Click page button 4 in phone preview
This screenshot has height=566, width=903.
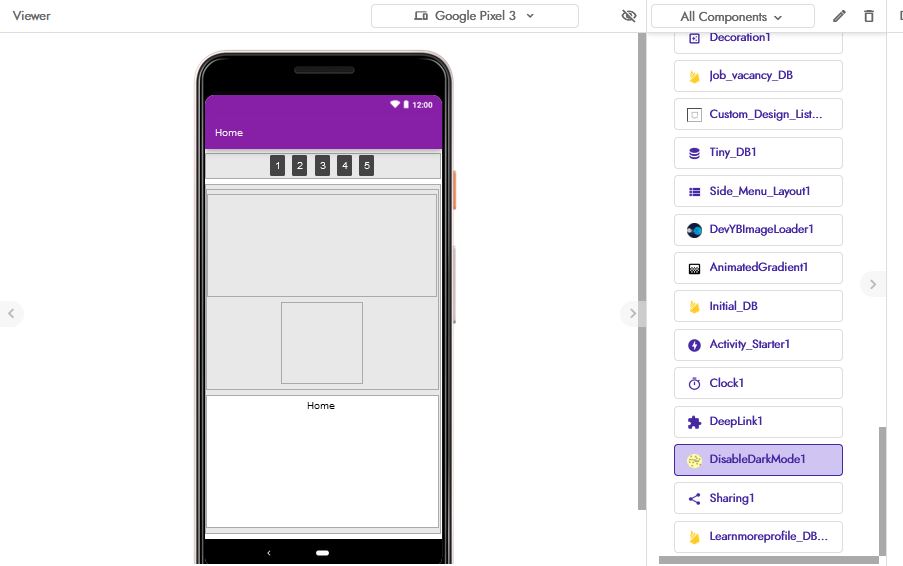pos(344,166)
